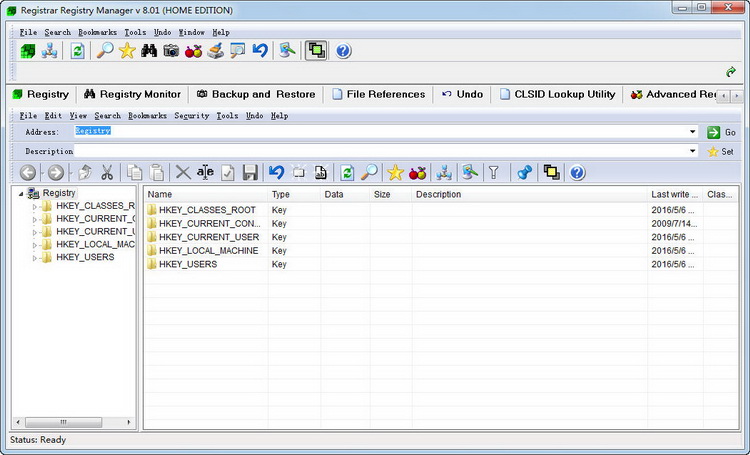Expand HKEY_USERS tree node arrow
Image resolution: width=750 pixels, height=455 pixels.
[x=34, y=258]
